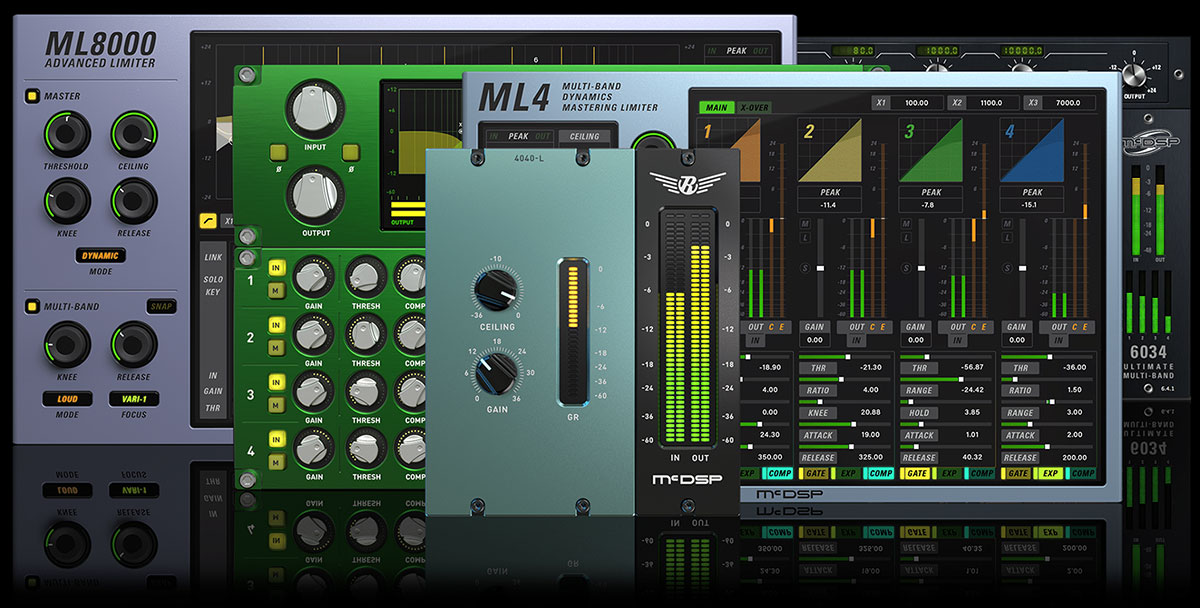Toggle the ML8000 Master enable LED
The image size is (1200, 608).
[x=32, y=96]
